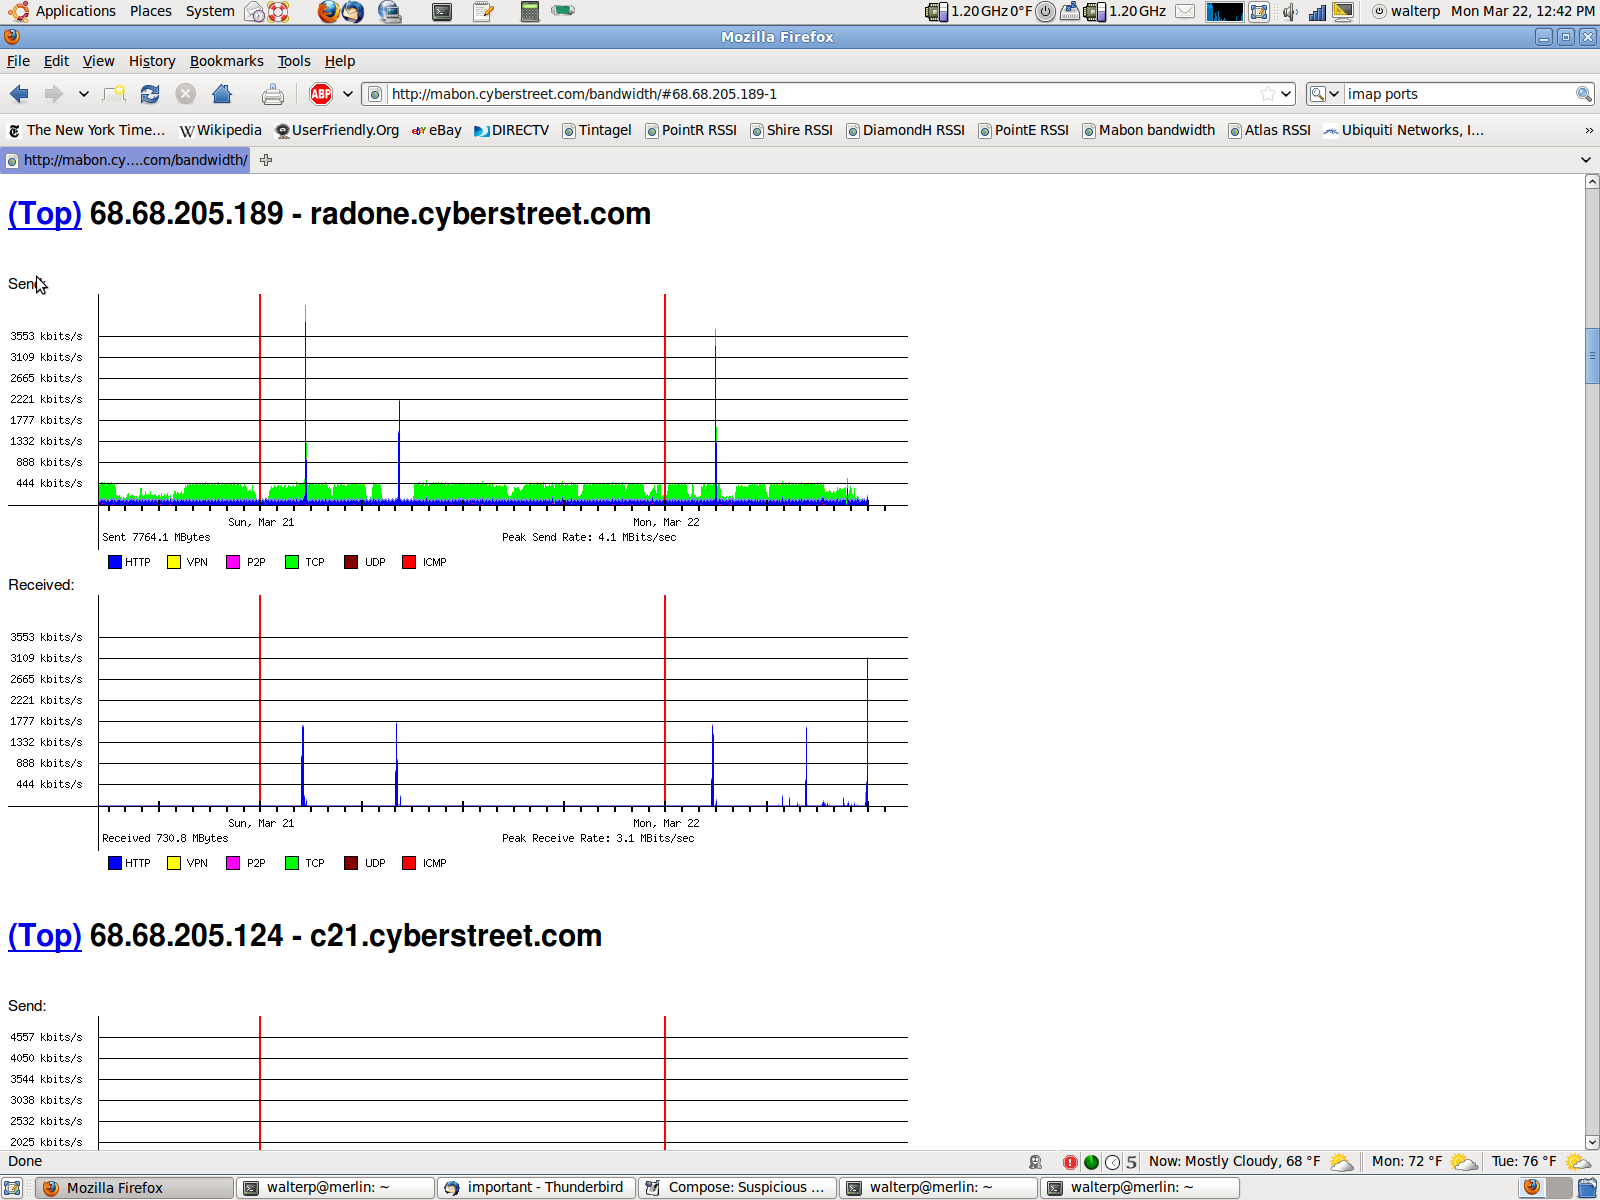This screenshot has height=1200, width=1600.
Task: Expand the Adblock Plus dropdown arrow
Action: tap(348, 94)
